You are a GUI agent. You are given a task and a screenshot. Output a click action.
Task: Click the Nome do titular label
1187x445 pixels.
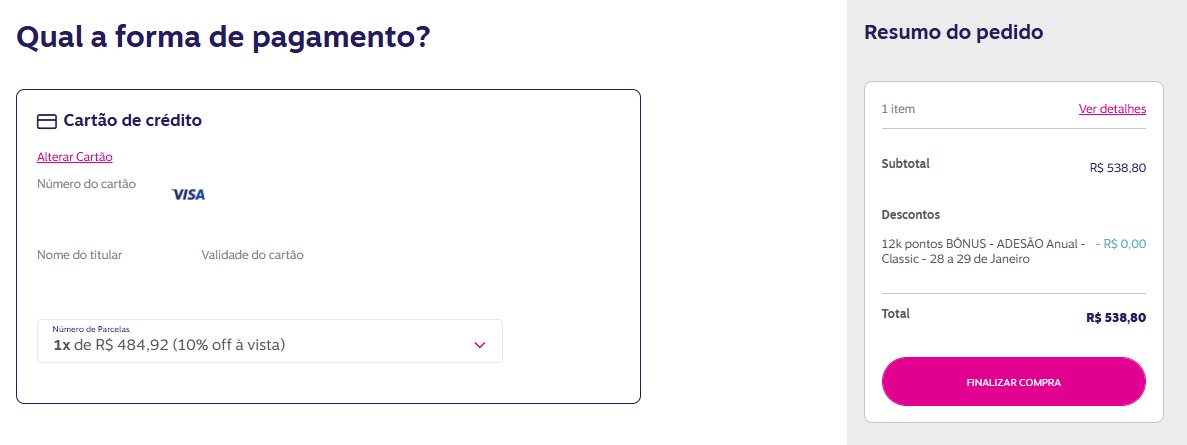(x=79, y=255)
